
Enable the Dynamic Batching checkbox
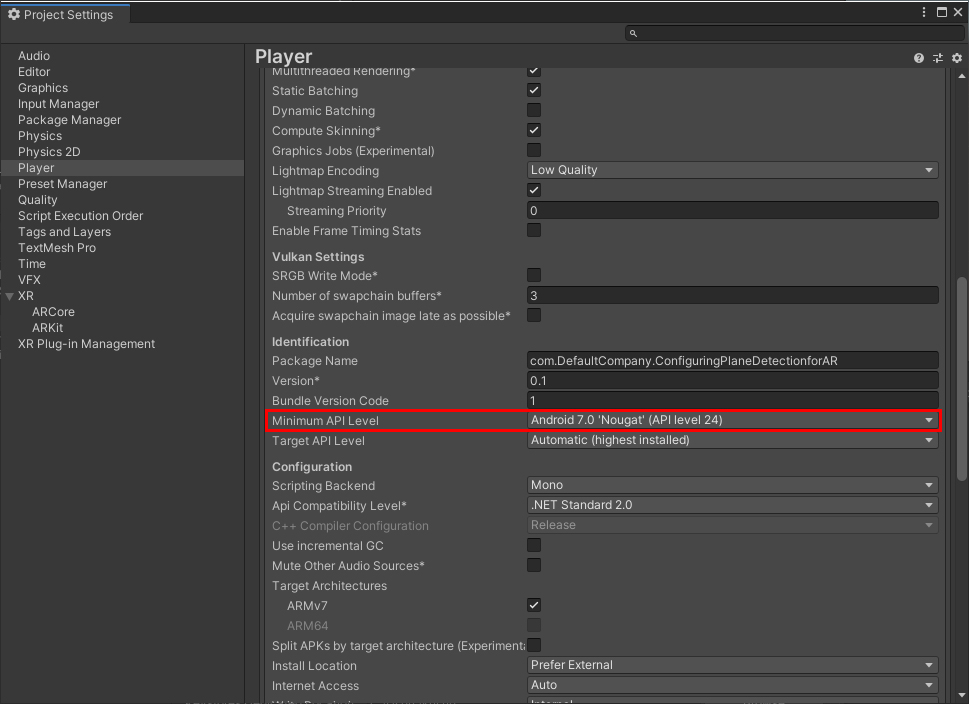tap(534, 111)
